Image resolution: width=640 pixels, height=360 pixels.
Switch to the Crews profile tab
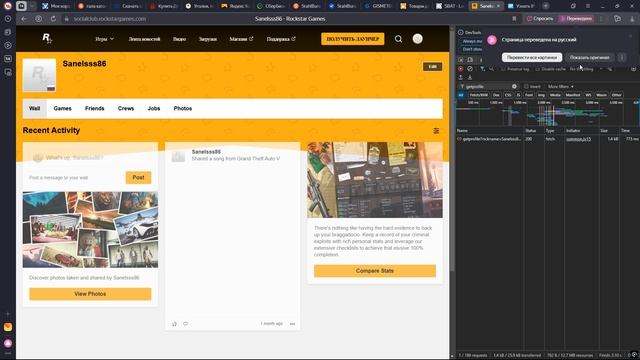point(126,109)
